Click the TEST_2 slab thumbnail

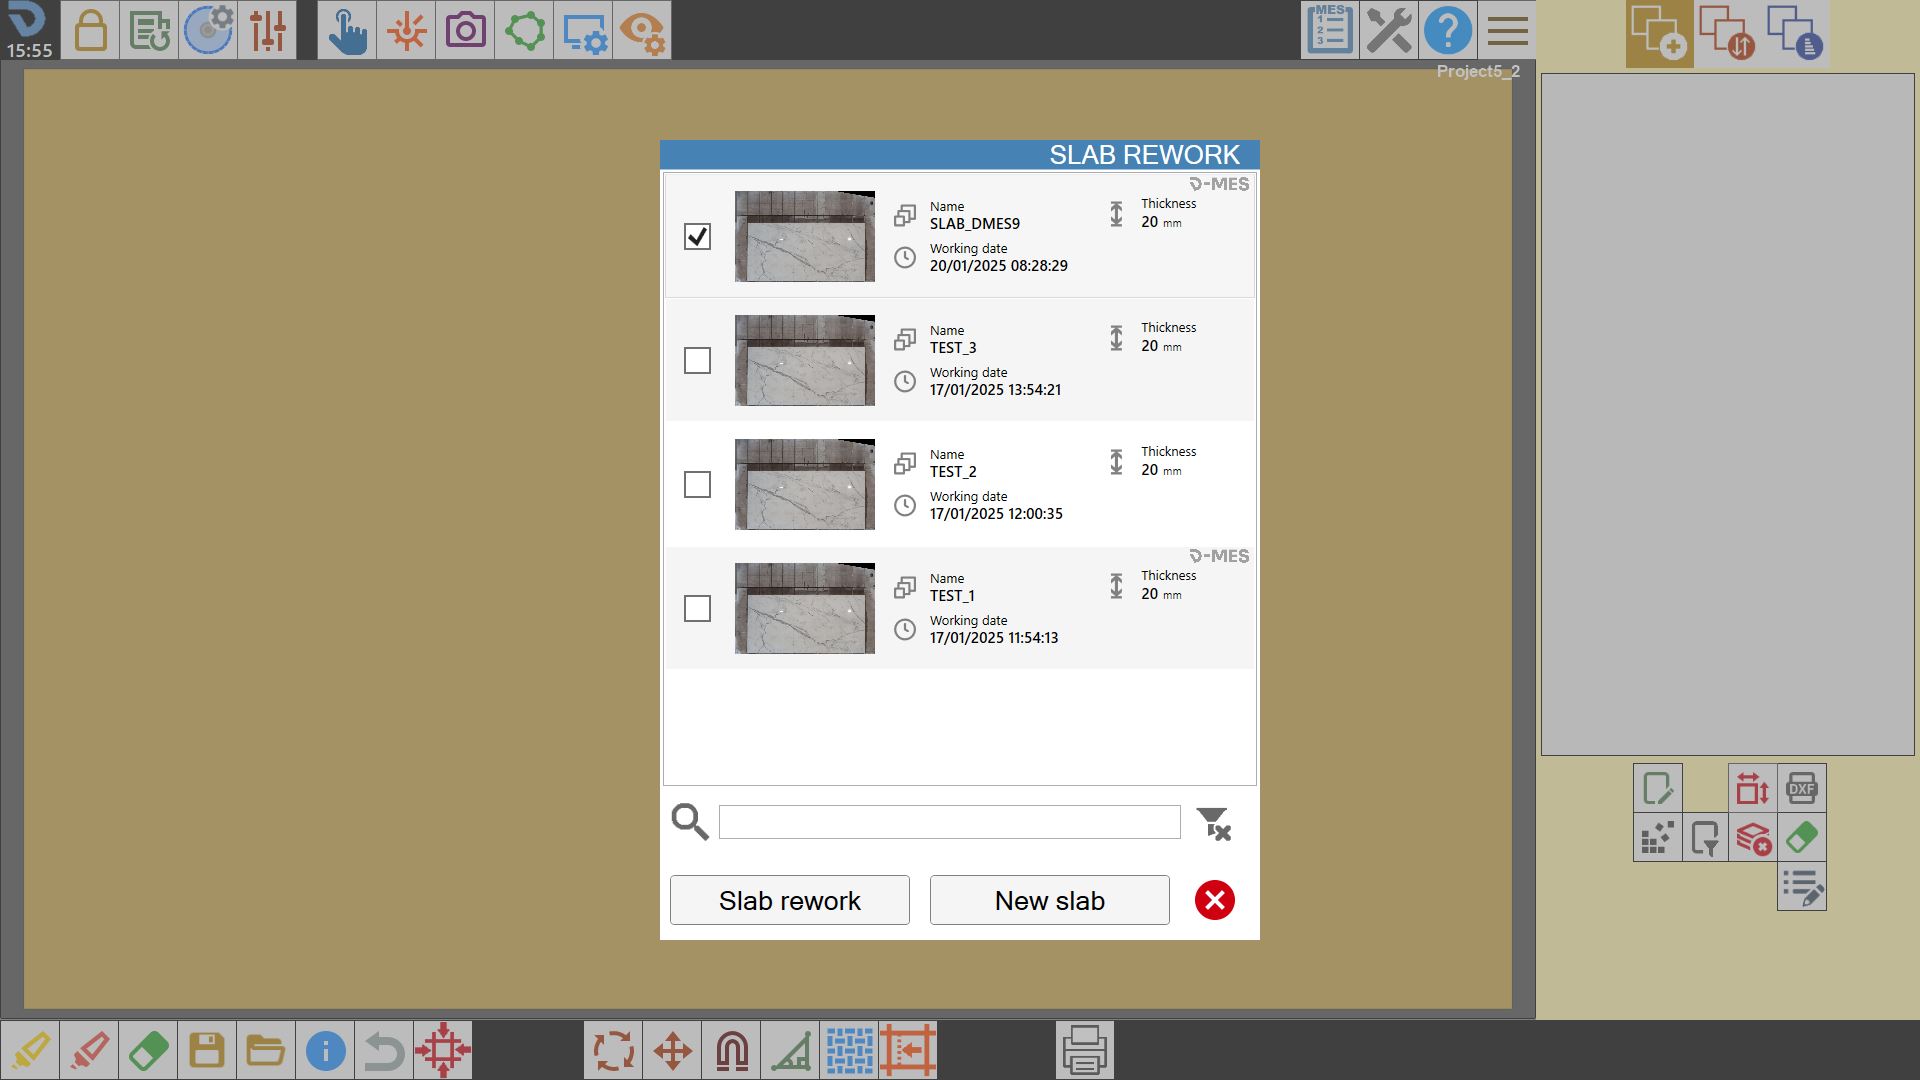[x=805, y=484]
